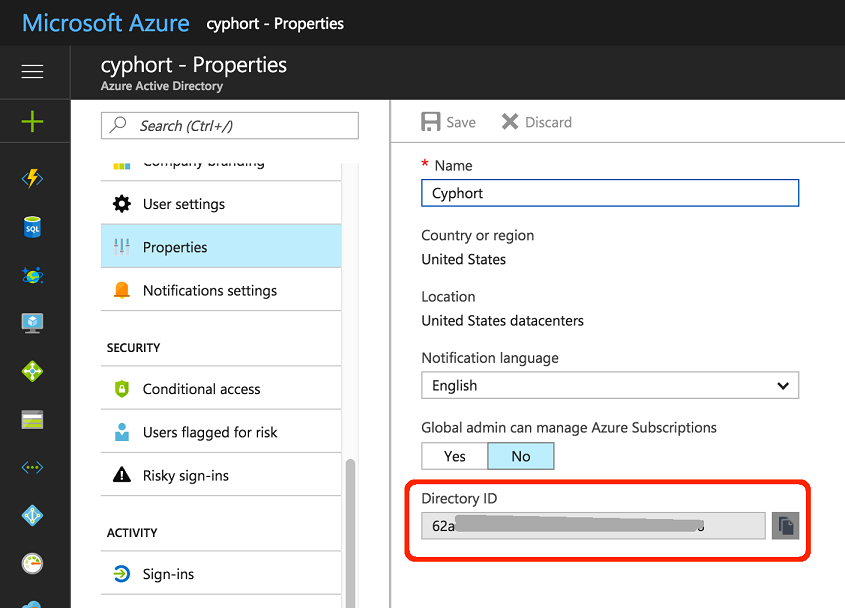This screenshot has width=845, height=608.
Task: Click the Name text field
Action: pos(610,193)
